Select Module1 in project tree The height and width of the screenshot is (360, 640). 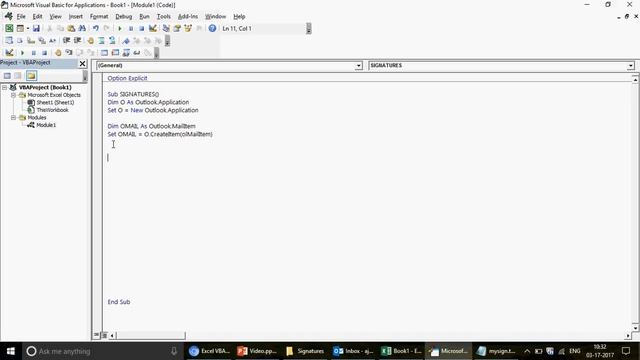[x=46, y=125]
